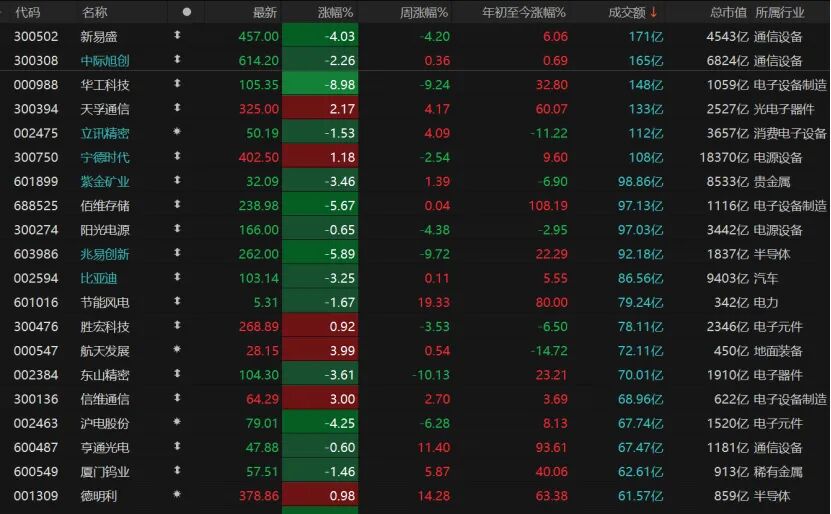This screenshot has width=831, height=514.
Task: Click the marker icon in the 胜宏科技 row
Action: coord(178,325)
